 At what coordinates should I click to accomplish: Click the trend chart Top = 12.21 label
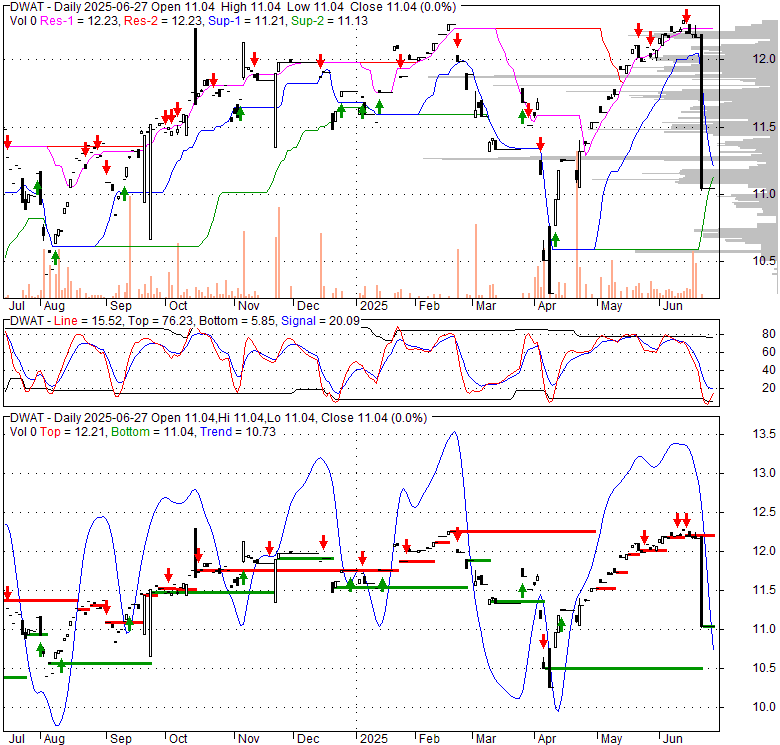tap(73, 432)
